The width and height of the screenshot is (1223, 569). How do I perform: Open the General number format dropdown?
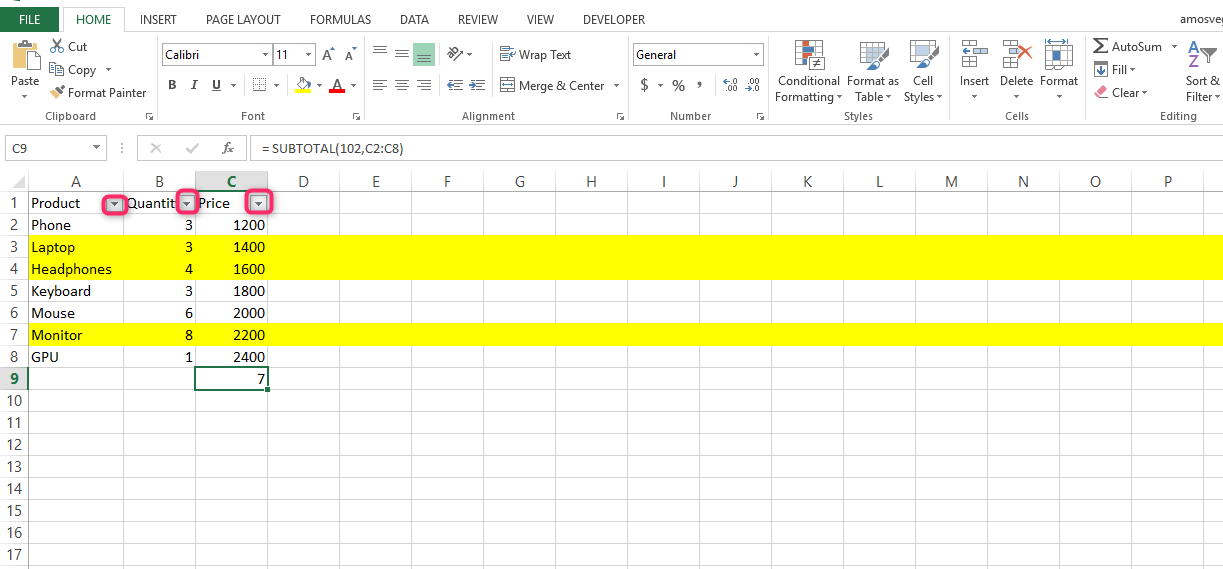[x=757, y=55]
